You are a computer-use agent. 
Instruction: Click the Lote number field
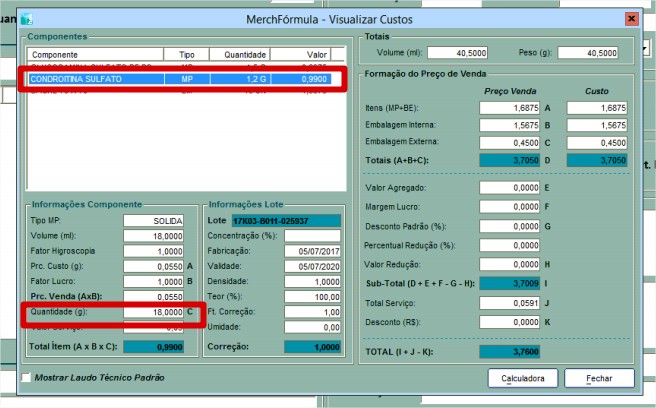tap(285, 220)
